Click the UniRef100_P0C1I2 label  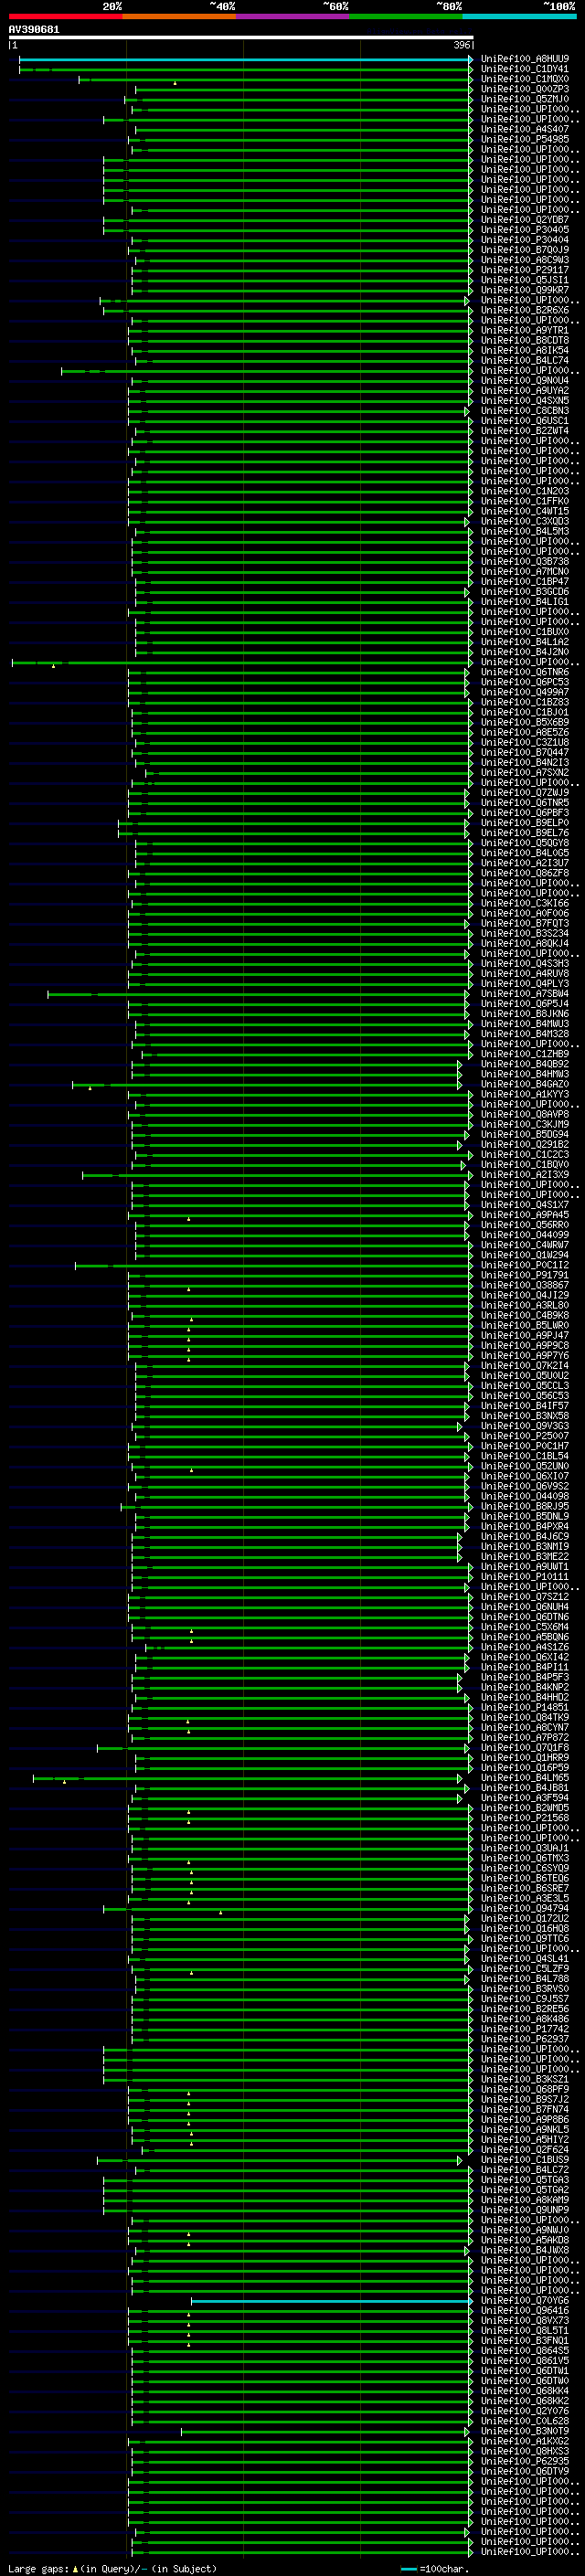[525, 1266]
